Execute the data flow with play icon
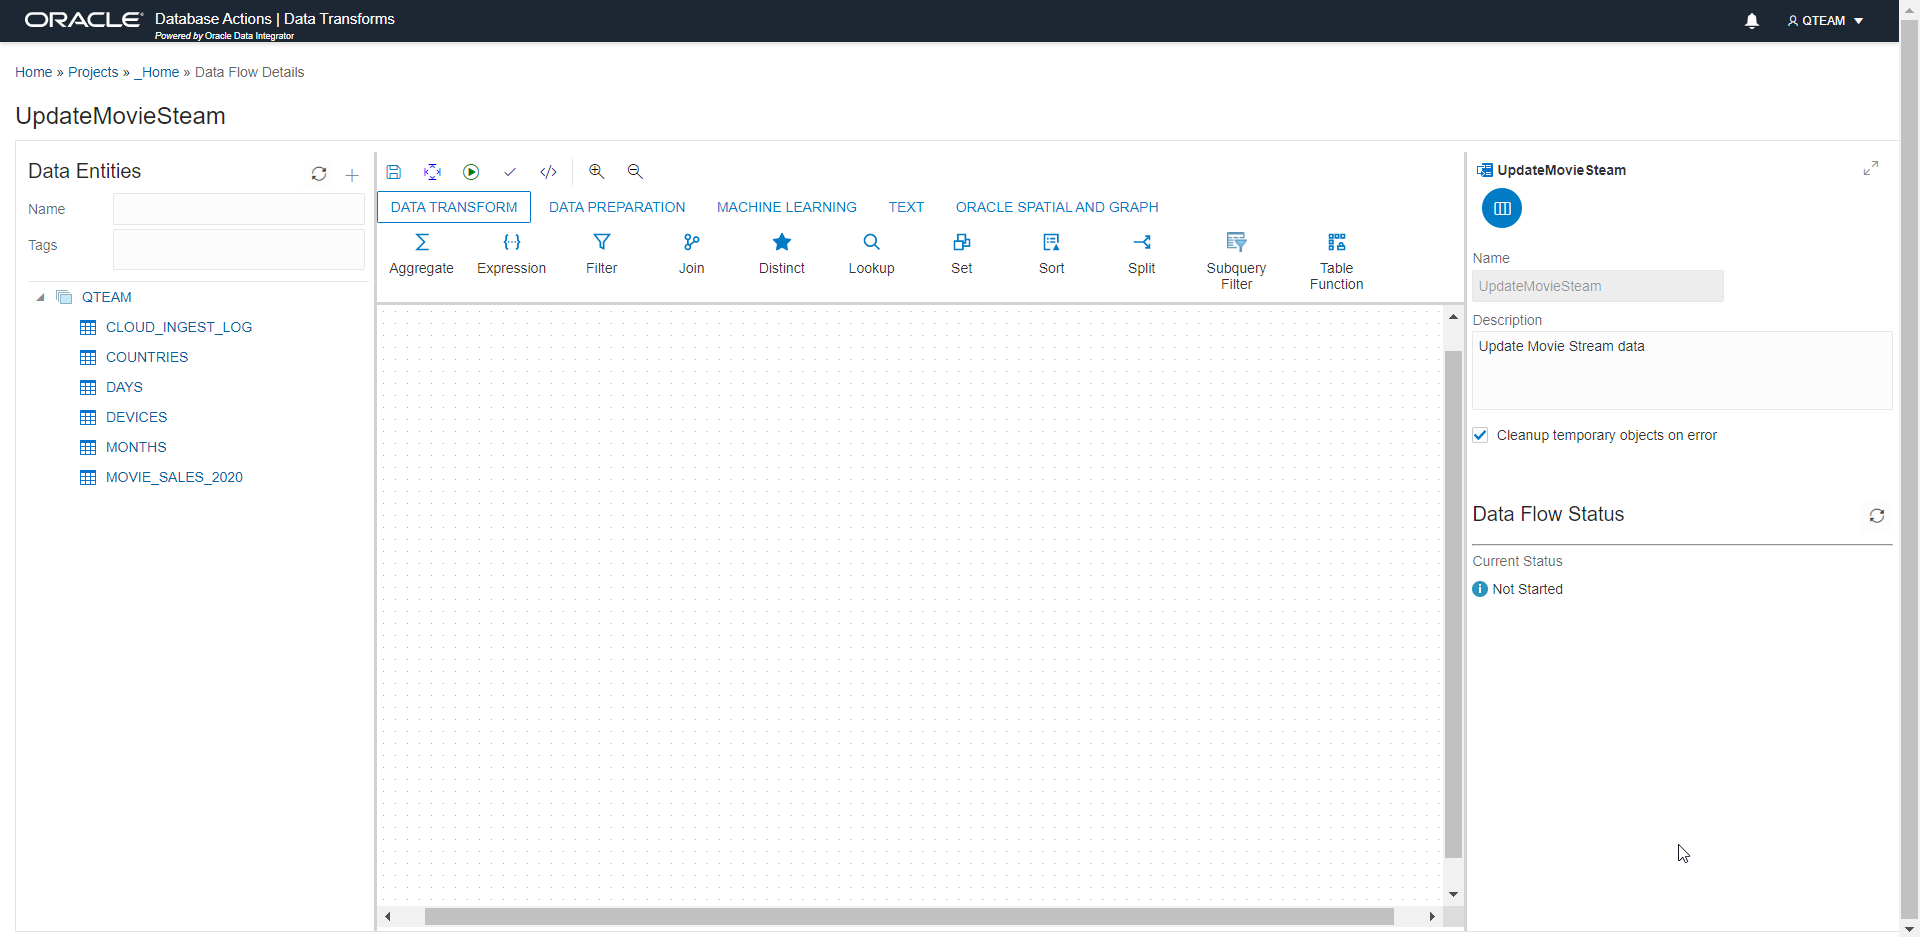 471,172
